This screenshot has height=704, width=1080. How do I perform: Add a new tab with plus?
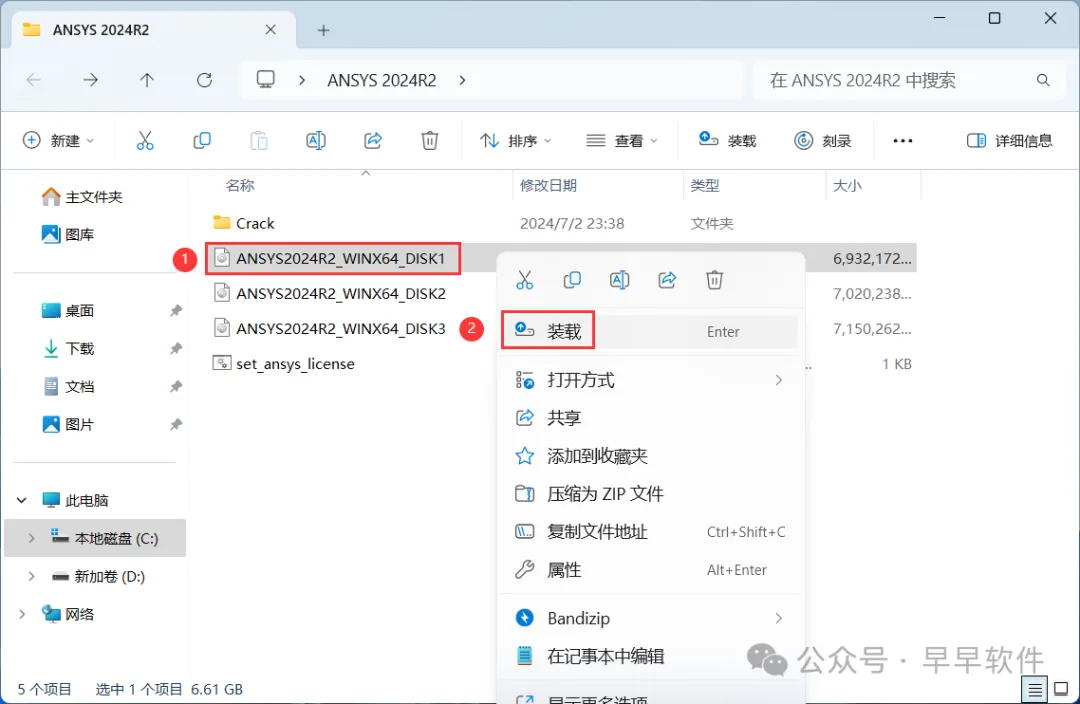[324, 30]
